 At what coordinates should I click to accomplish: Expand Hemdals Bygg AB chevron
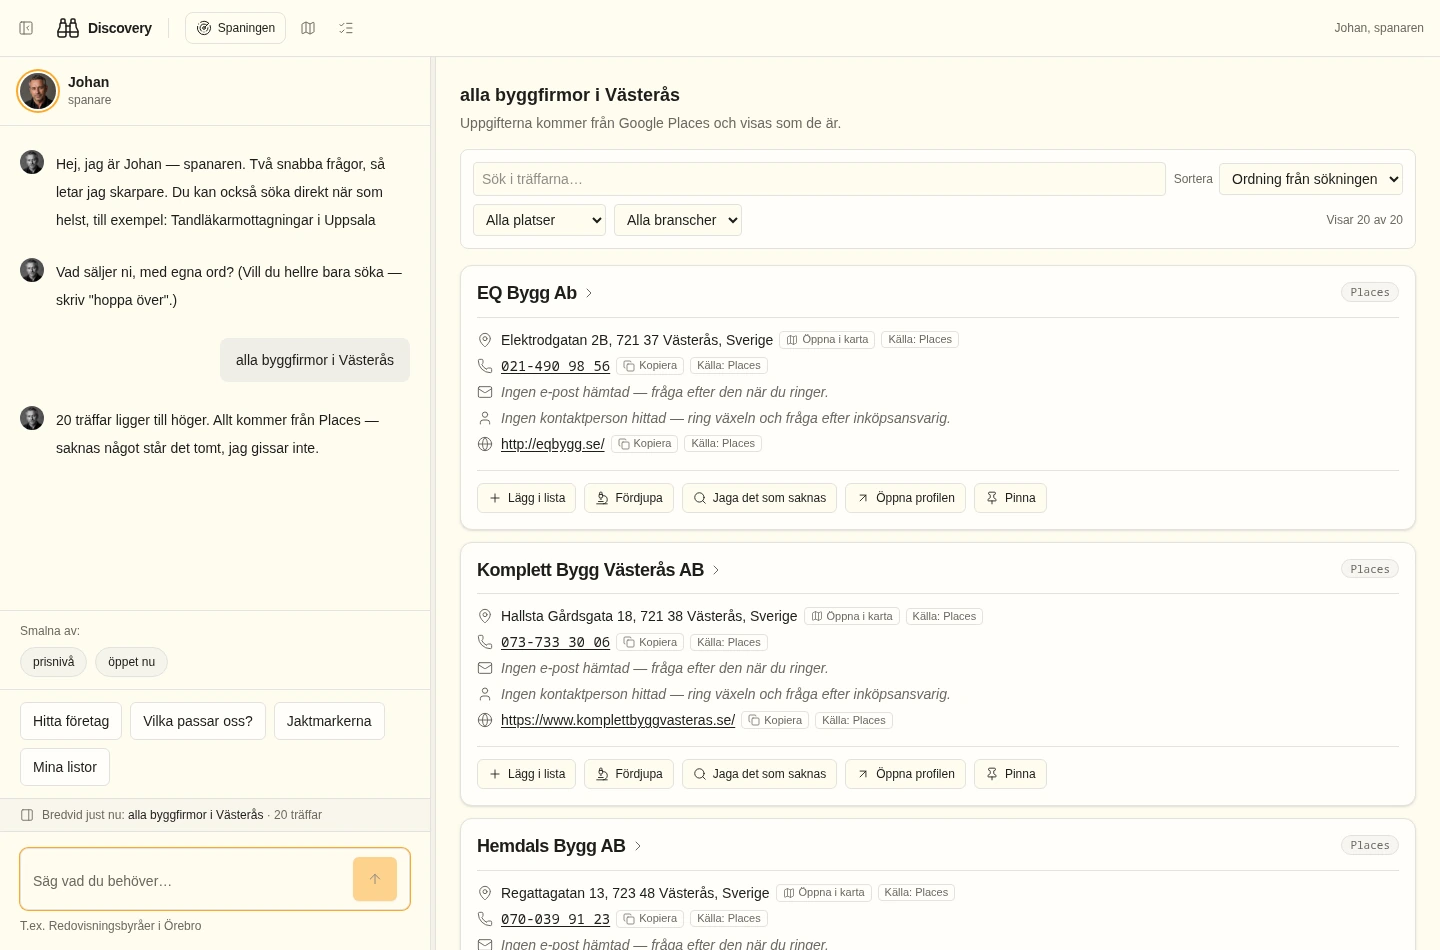(638, 846)
